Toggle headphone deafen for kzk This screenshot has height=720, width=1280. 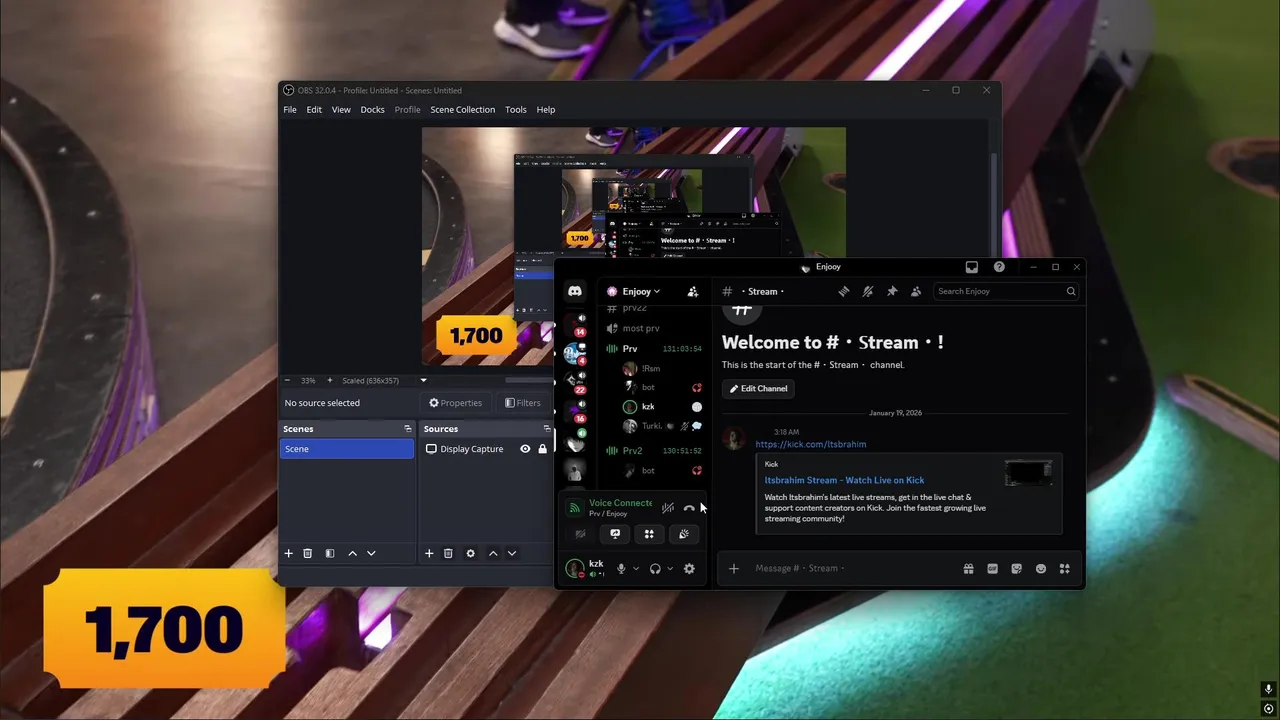click(655, 568)
